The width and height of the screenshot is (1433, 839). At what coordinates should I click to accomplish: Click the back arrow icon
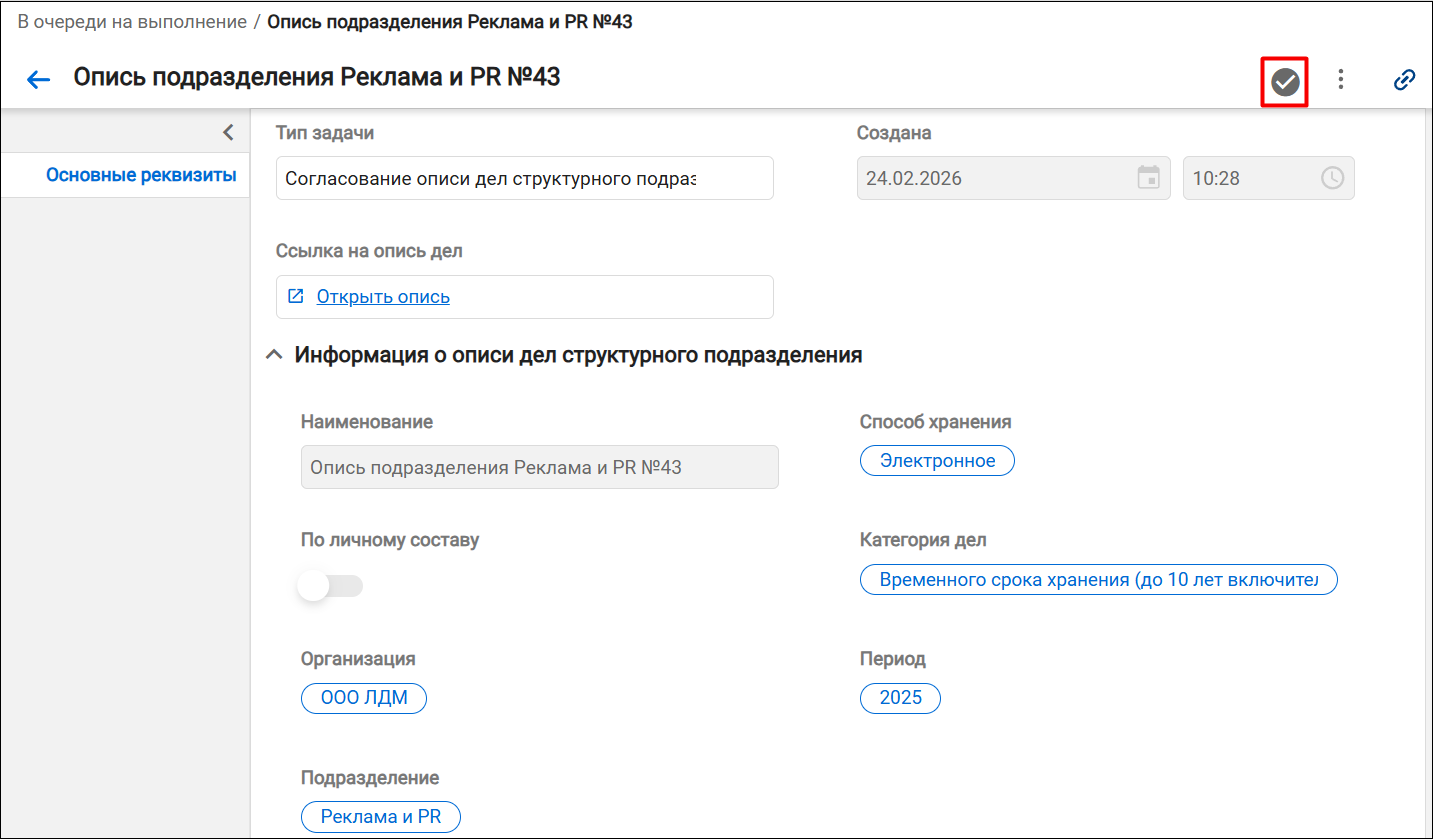click(x=38, y=80)
